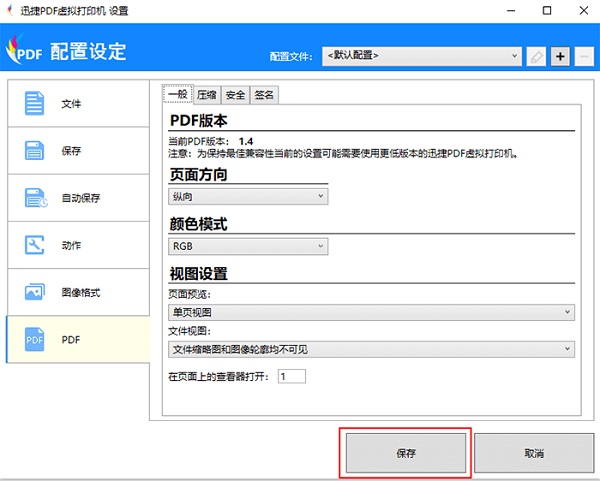The width and height of the screenshot is (600, 481).
Task: Click the viewer open page number field
Action: (x=292, y=377)
